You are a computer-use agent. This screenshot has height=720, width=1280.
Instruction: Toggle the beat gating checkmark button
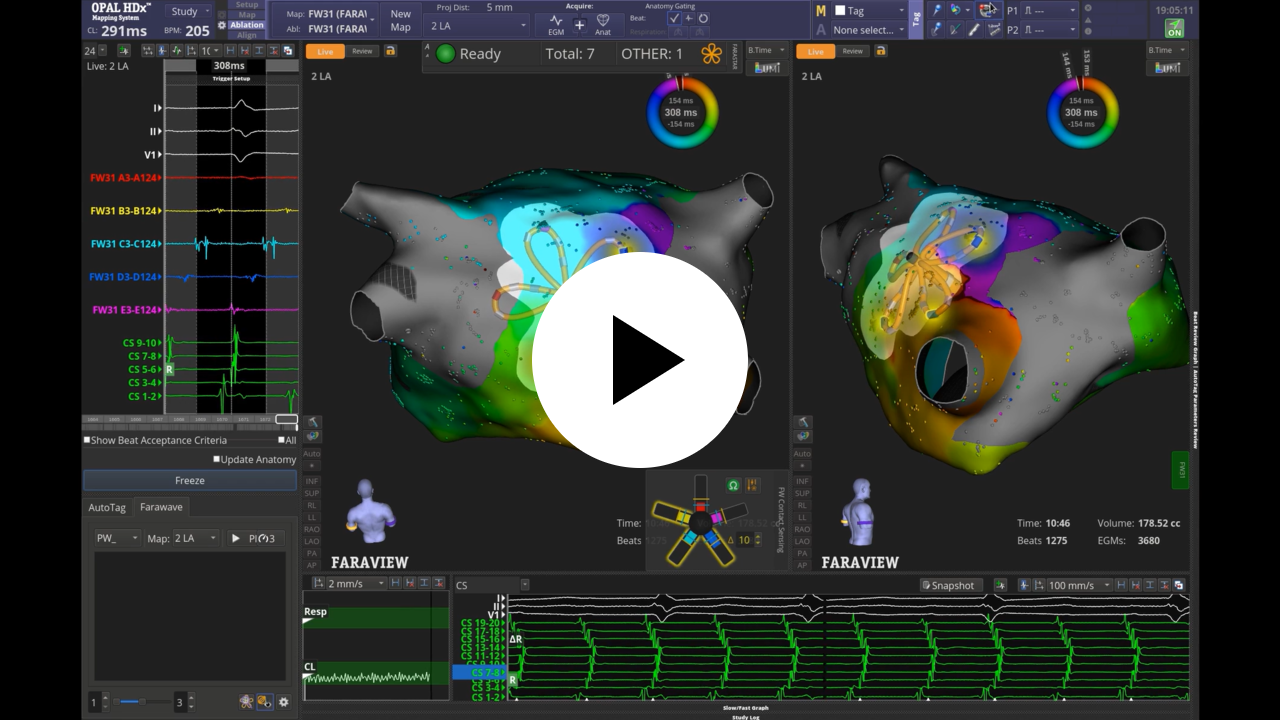coord(674,18)
